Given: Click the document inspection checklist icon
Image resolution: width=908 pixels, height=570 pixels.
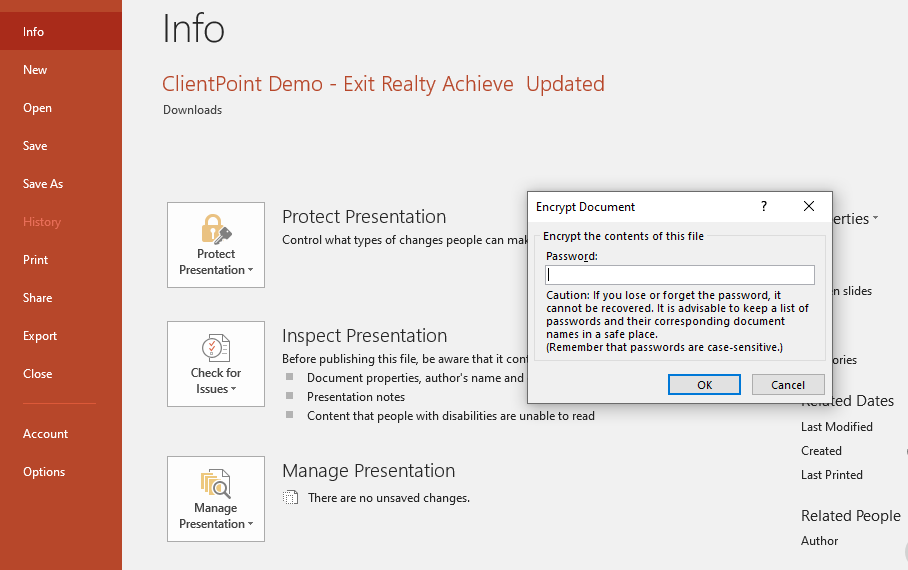Looking at the screenshot, I should [216, 348].
